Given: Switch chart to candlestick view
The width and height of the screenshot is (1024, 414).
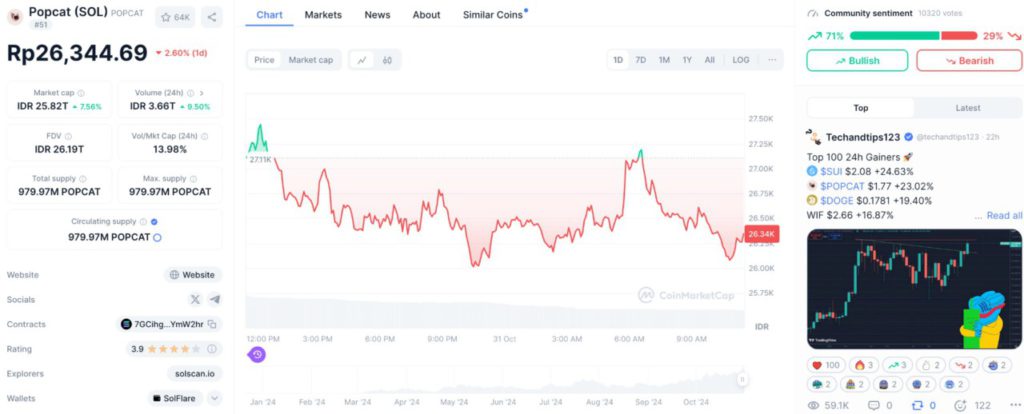Looking at the screenshot, I should pyautogui.click(x=386, y=60).
